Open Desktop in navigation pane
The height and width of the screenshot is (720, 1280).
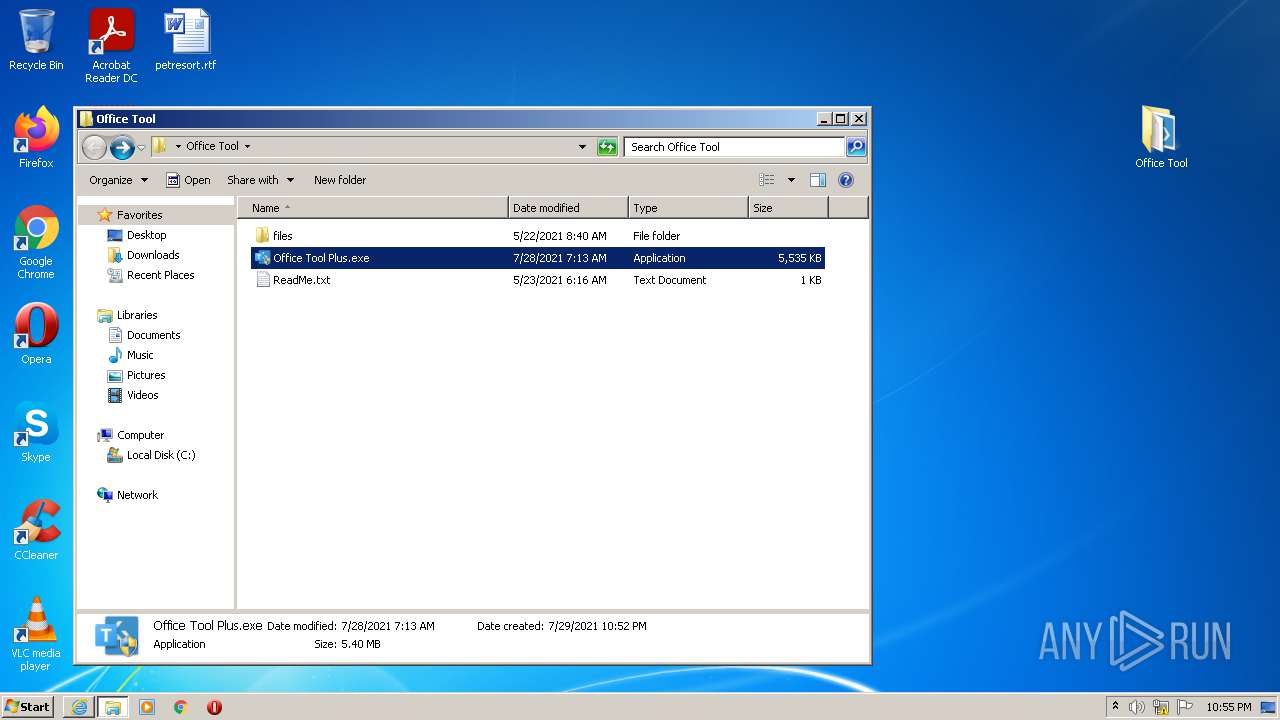click(x=146, y=235)
